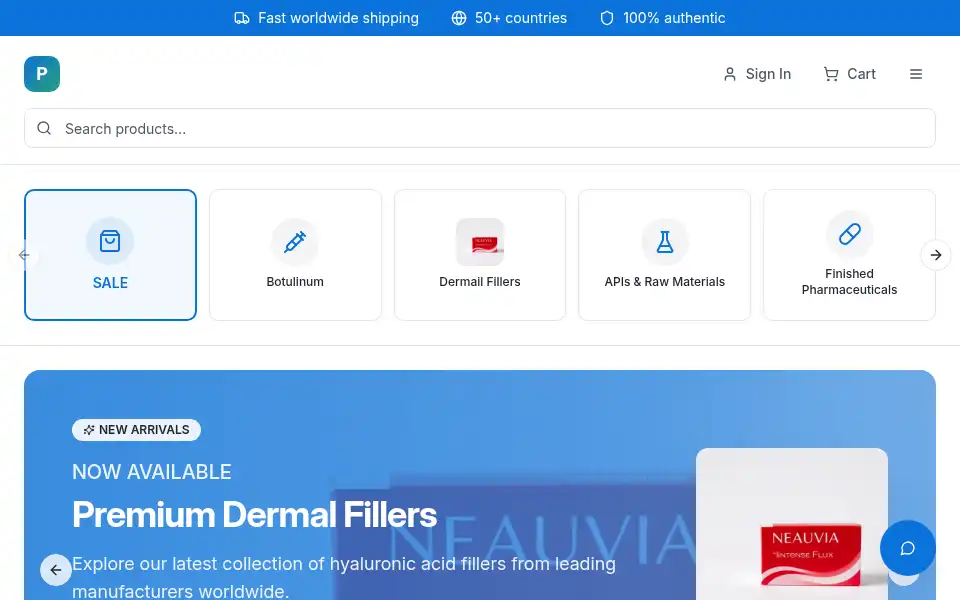Image resolution: width=960 pixels, height=600 pixels.
Task: Click the syringe icon for Botulinum
Action: click(x=295, y=242)
